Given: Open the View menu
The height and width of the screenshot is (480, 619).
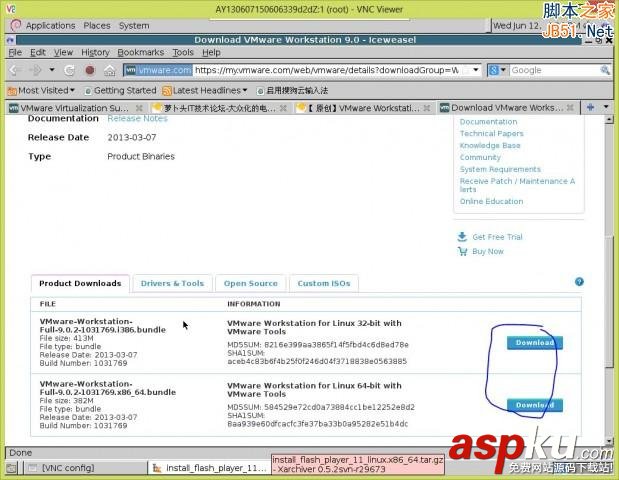Looking at the screenshot, I should pos(63,52).
